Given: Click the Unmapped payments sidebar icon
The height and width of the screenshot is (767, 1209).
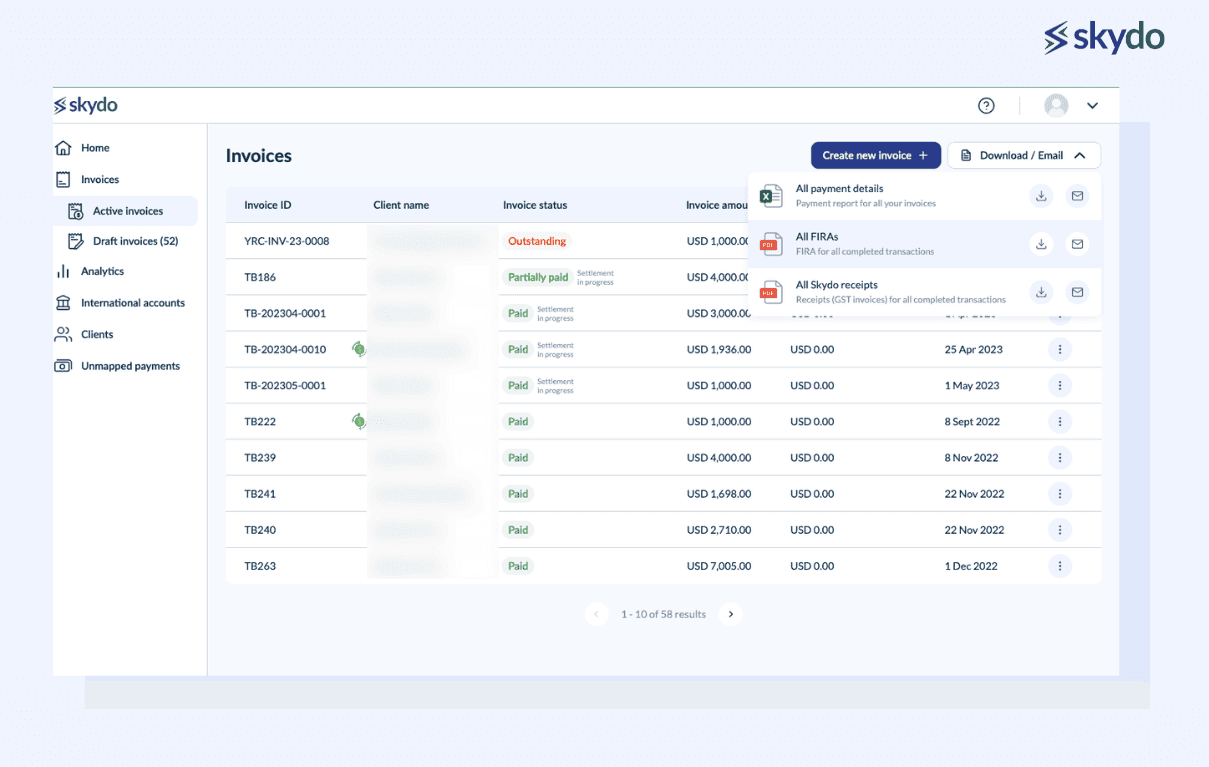Looking at the screenshot, I should tap(62, 366).
